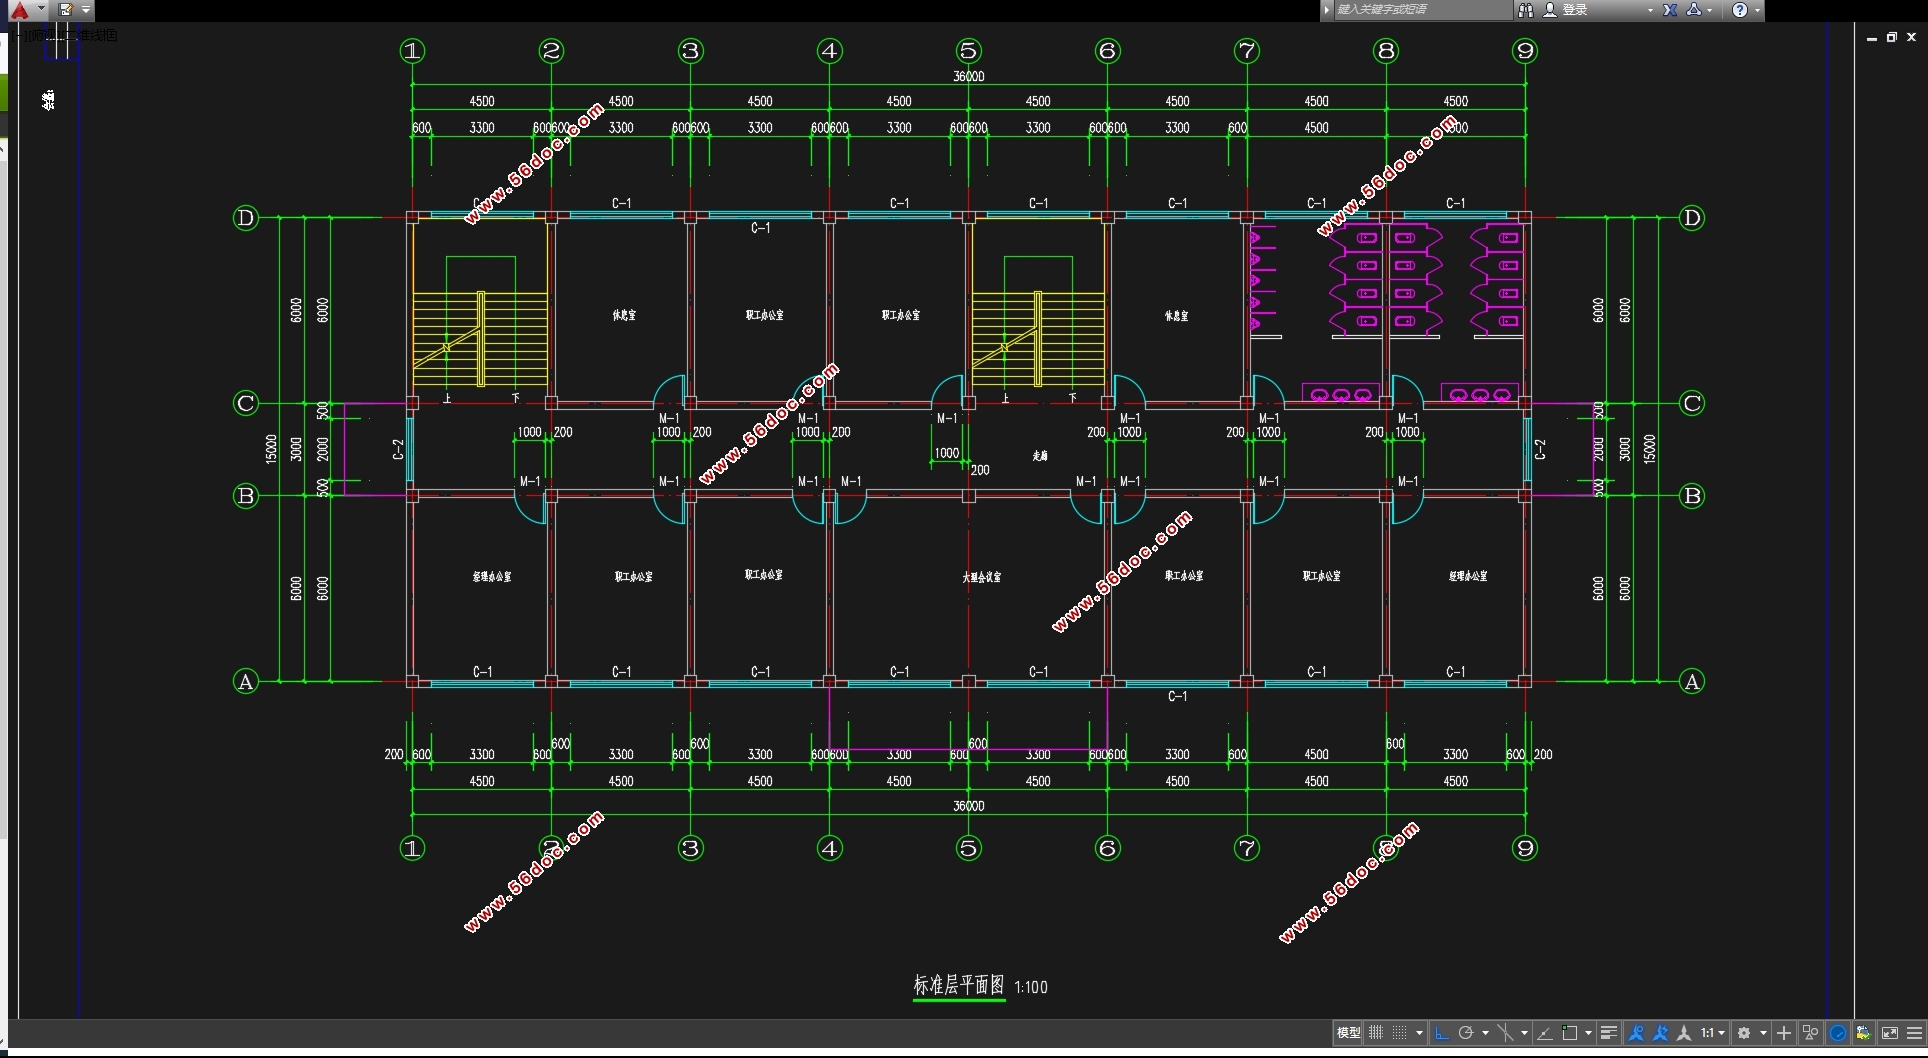The height and width of the screenshot is (1058, 1928).
Task: Expand the Help dropdown arrow
Action: point(1757,10)
